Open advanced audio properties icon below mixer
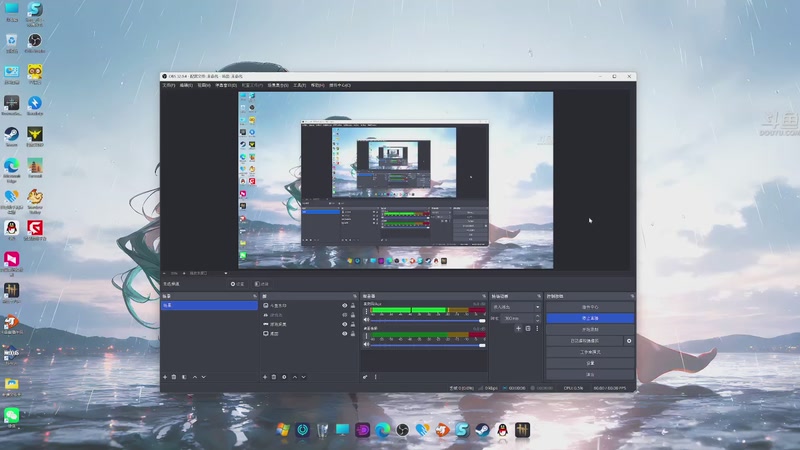 (365, 377)
